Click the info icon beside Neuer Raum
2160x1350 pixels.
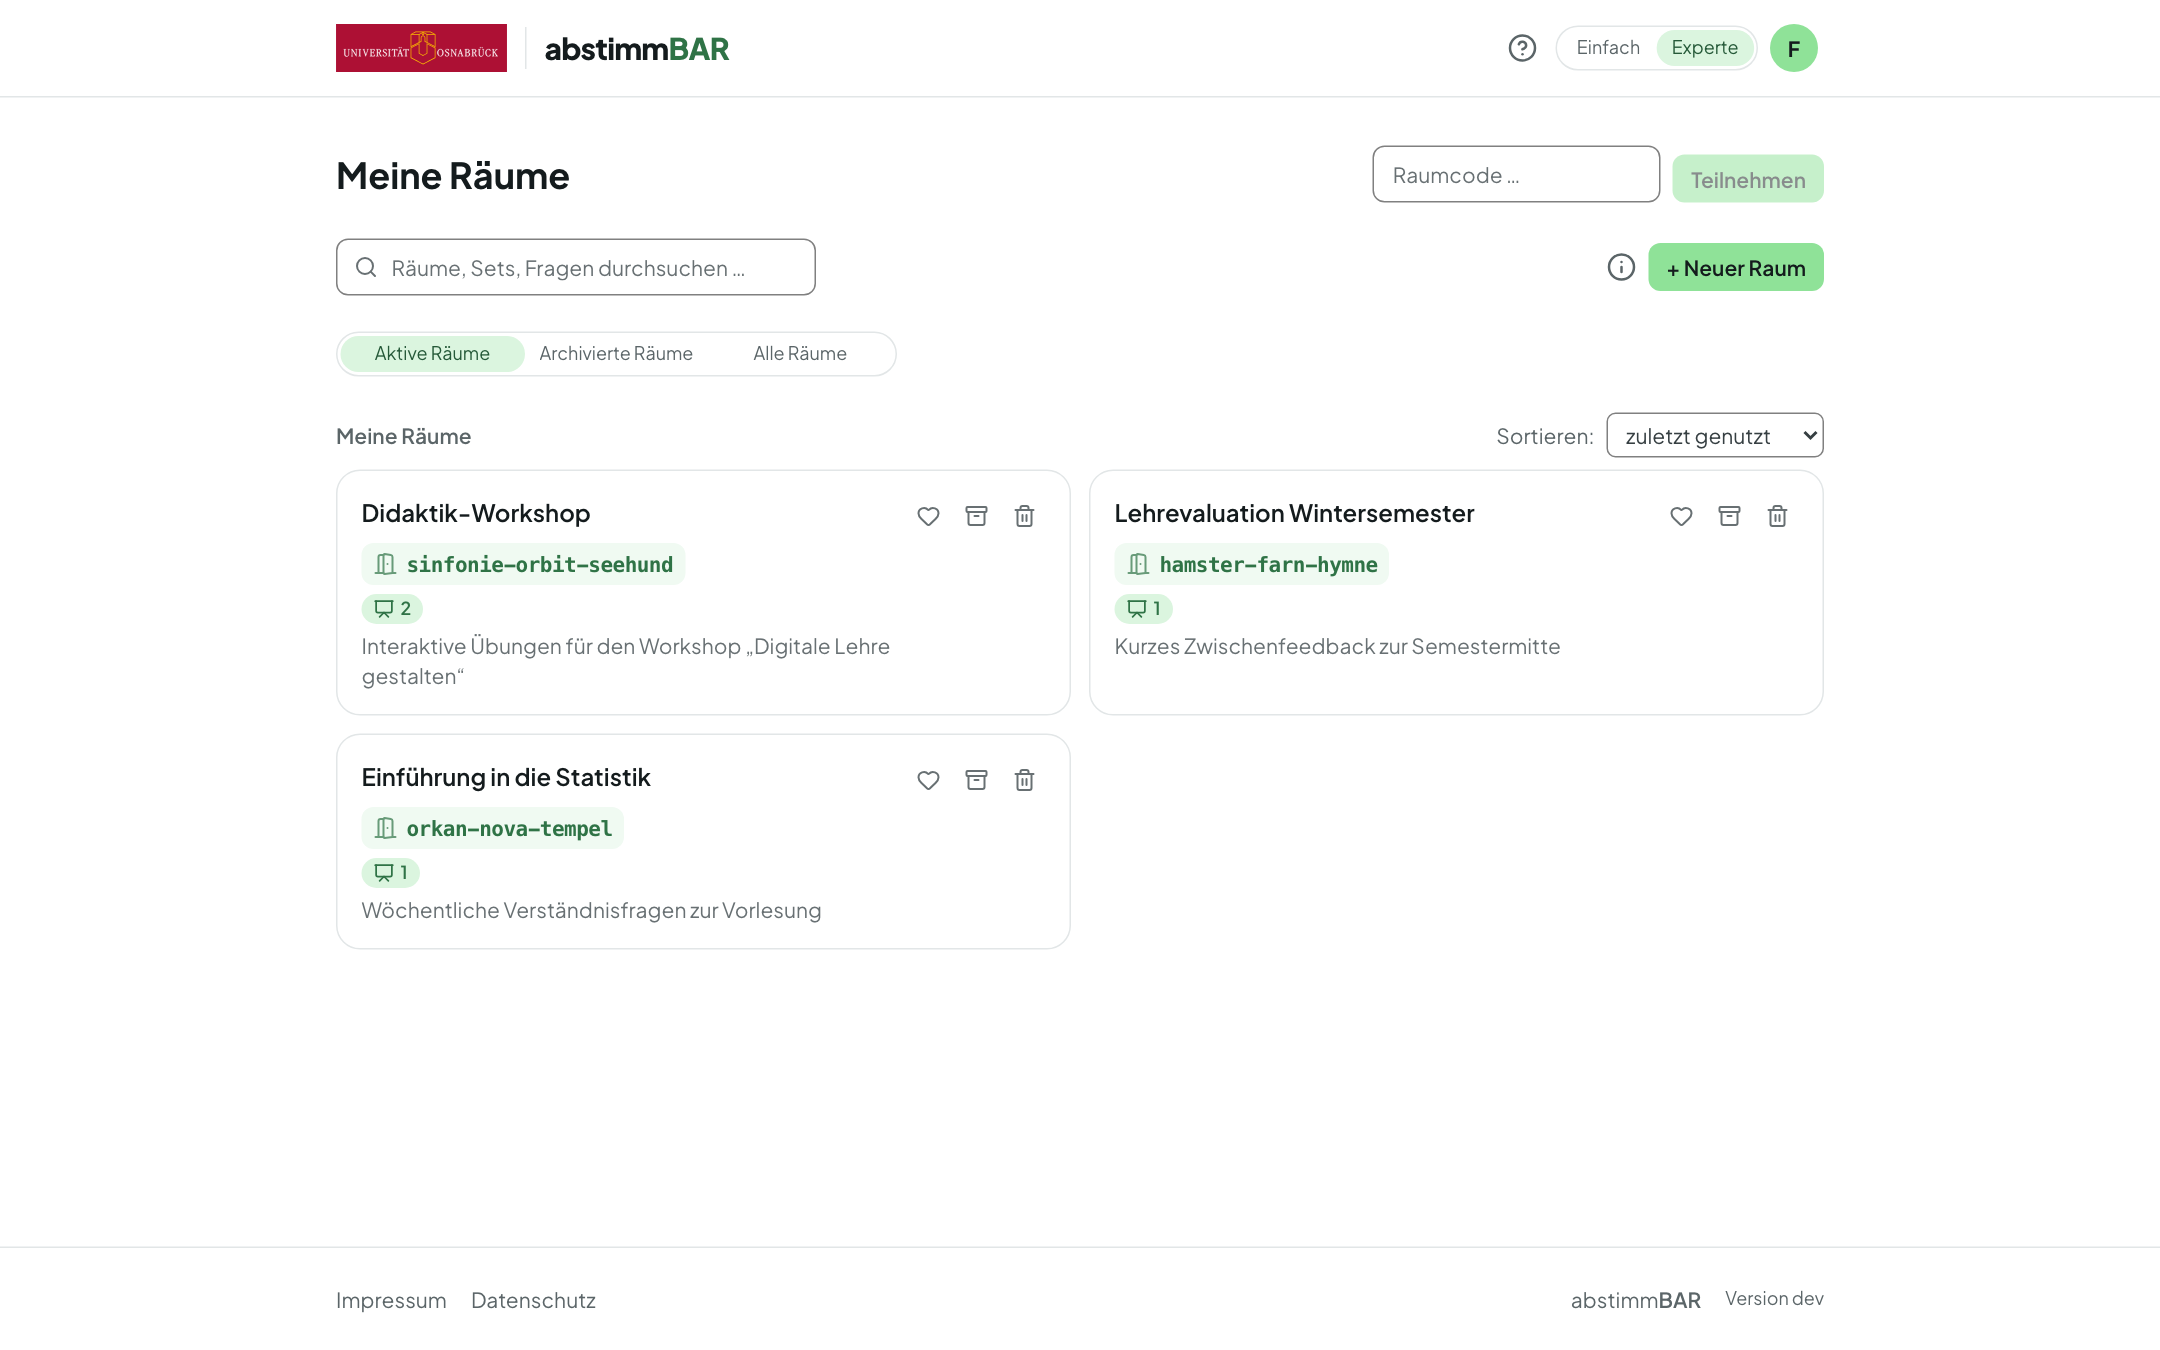tap(1621, 267)
